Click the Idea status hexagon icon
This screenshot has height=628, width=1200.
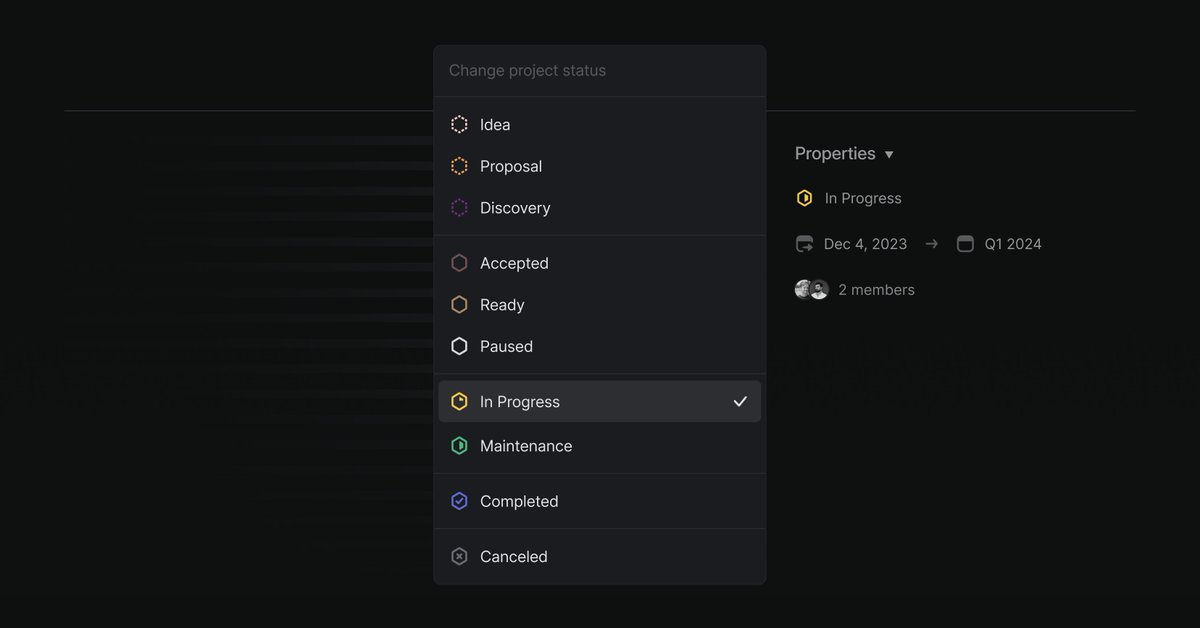[x=459, y=125]
